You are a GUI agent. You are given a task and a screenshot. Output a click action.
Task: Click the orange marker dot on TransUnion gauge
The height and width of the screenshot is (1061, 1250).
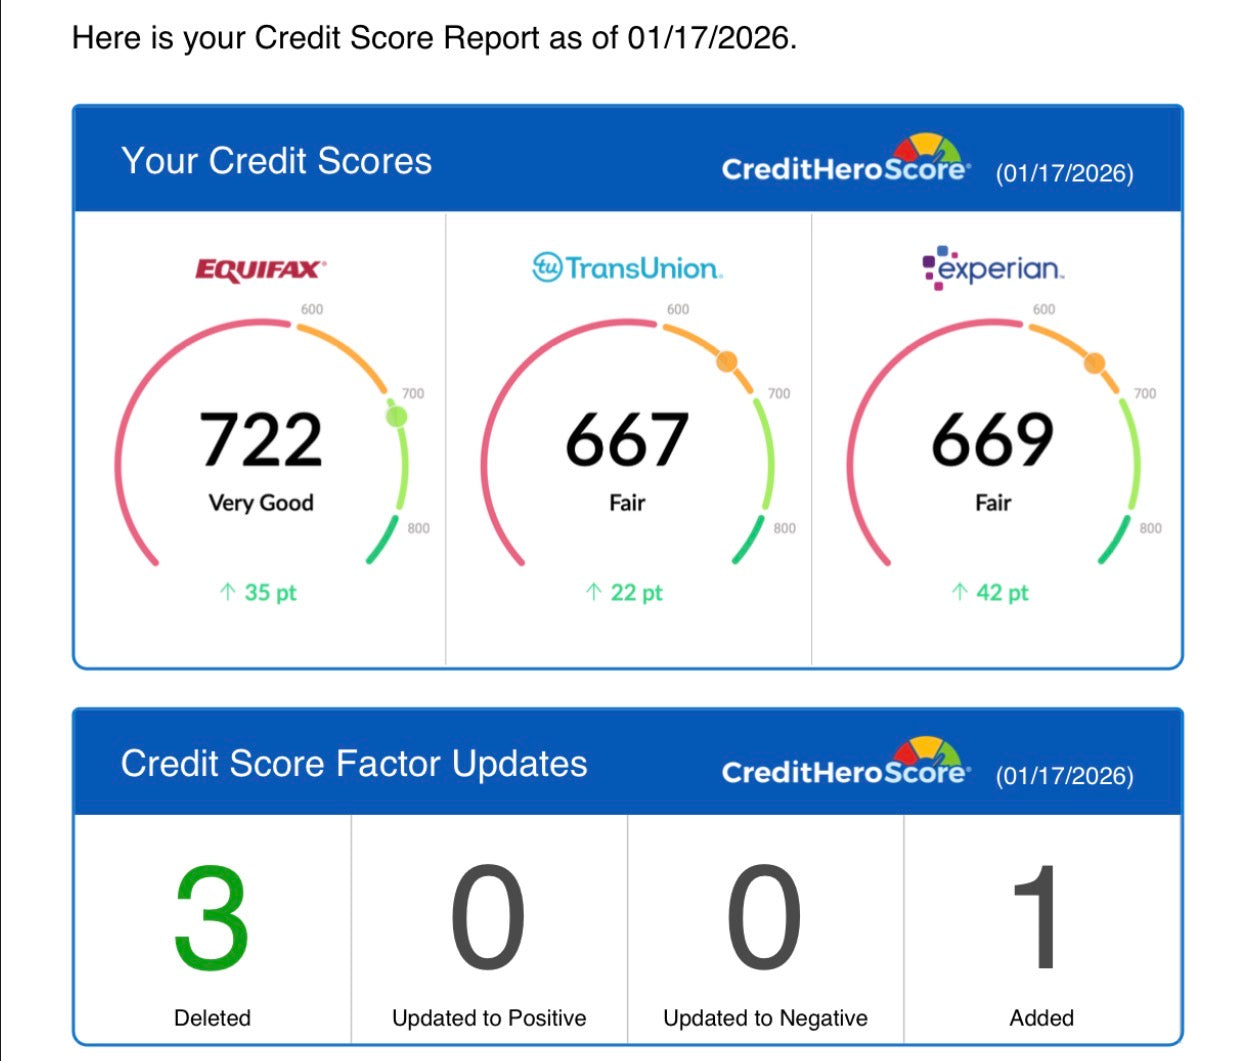(727, 361)
